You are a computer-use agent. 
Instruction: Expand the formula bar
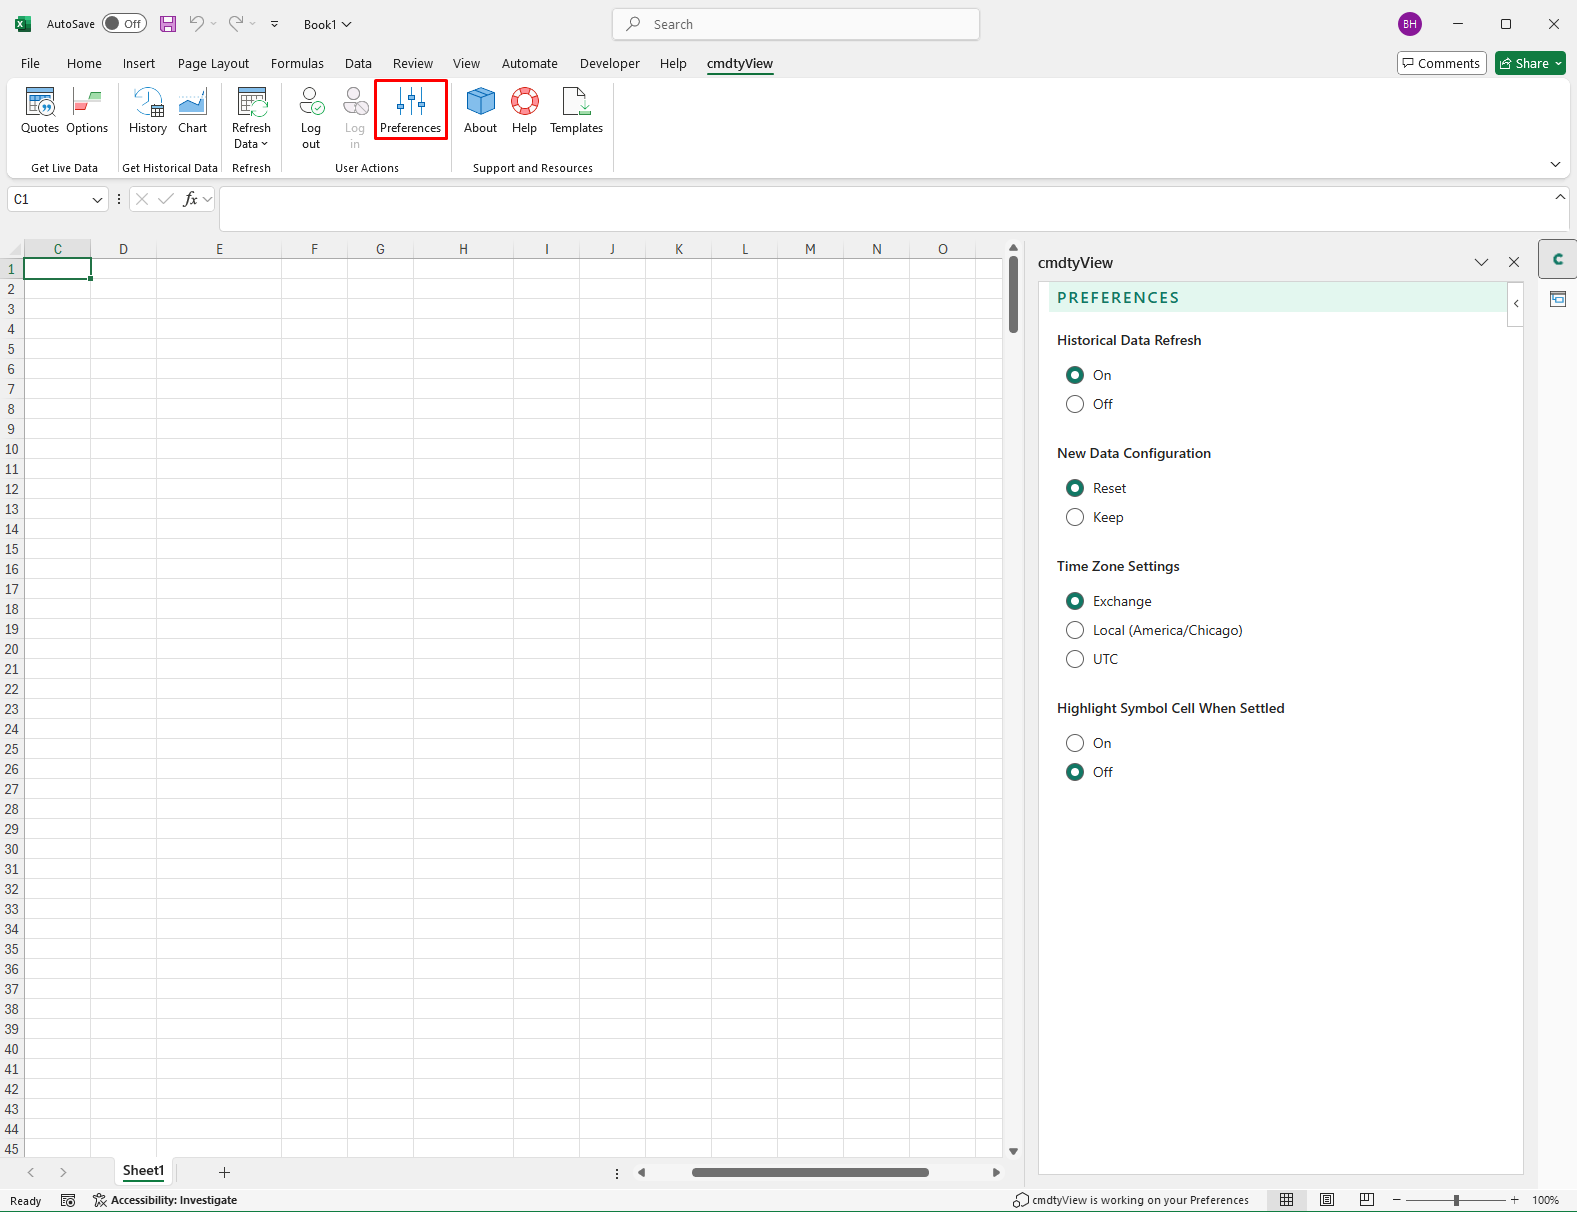(1560, 197)
